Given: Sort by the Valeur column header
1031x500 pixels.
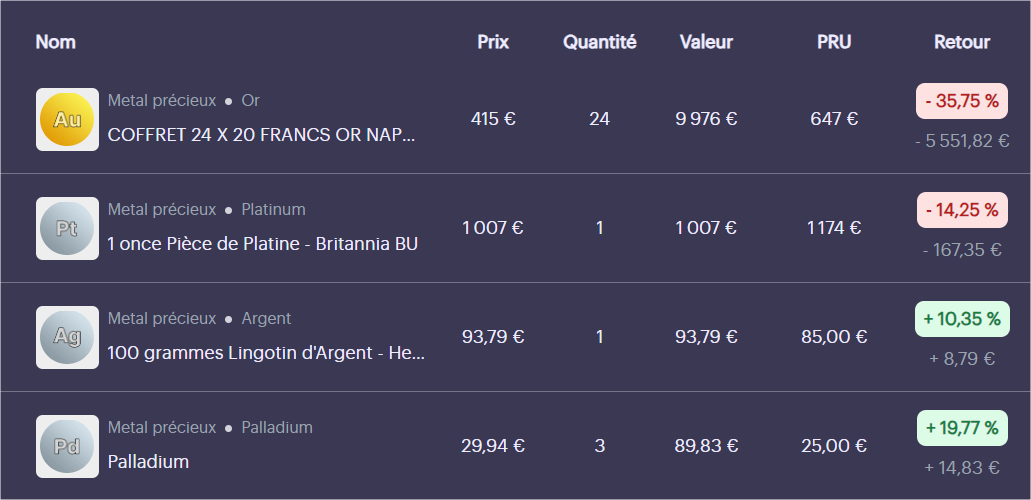Looking at the screenshot, I should 706,42.
